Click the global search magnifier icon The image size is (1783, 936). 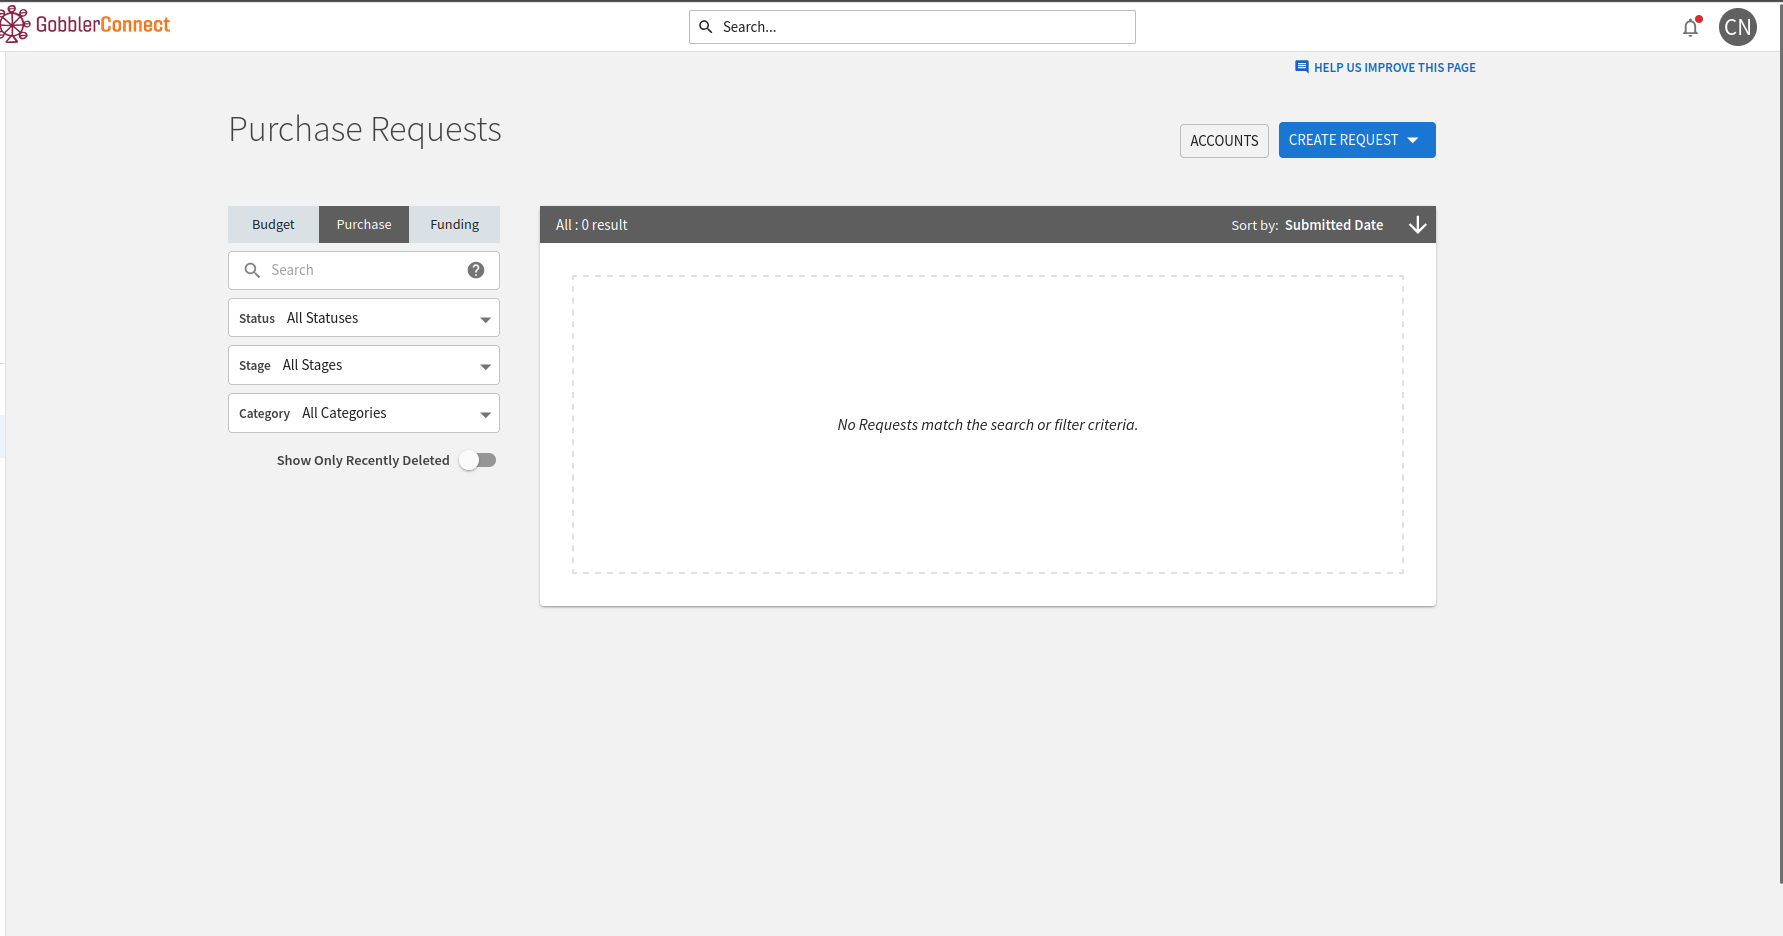point(705,27)
